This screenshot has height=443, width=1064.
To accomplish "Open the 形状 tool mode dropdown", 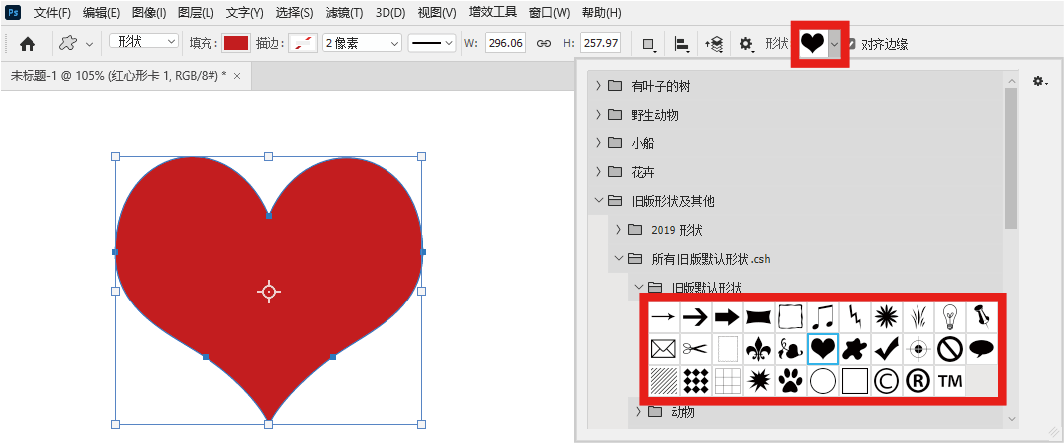I will (x=144, y=42).
